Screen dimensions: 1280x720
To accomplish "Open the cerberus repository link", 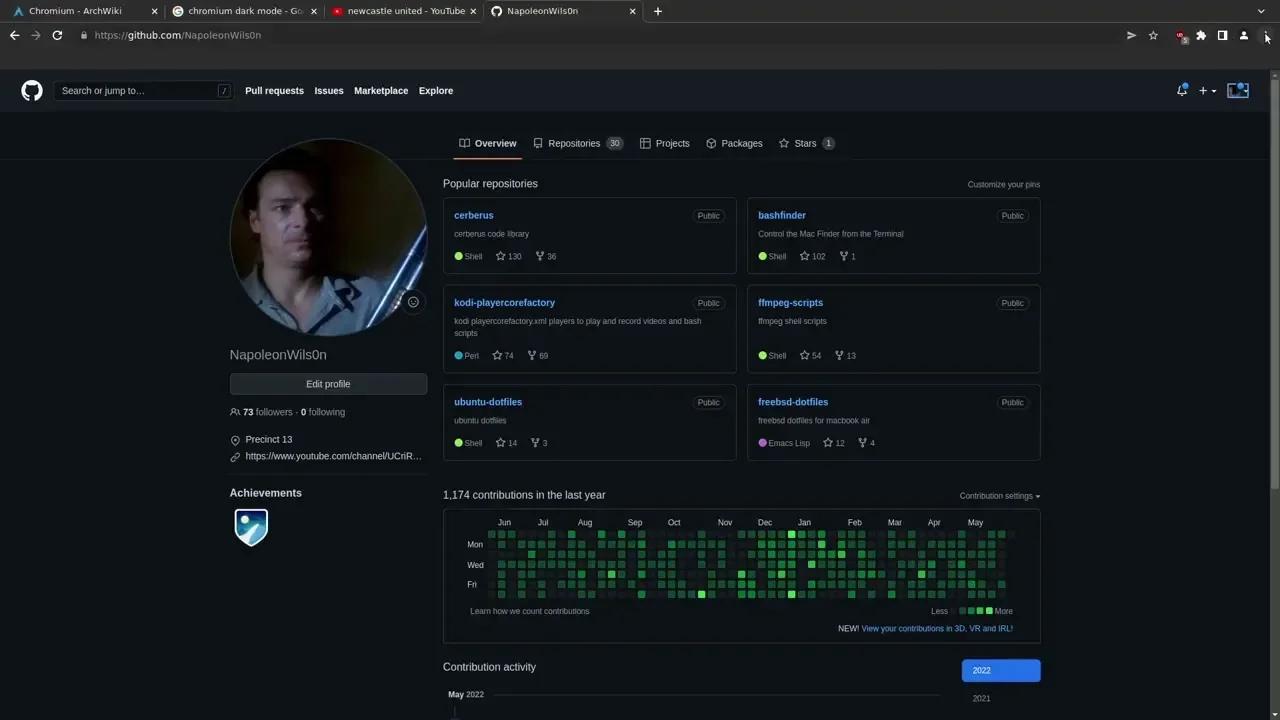I will (474, 215).
